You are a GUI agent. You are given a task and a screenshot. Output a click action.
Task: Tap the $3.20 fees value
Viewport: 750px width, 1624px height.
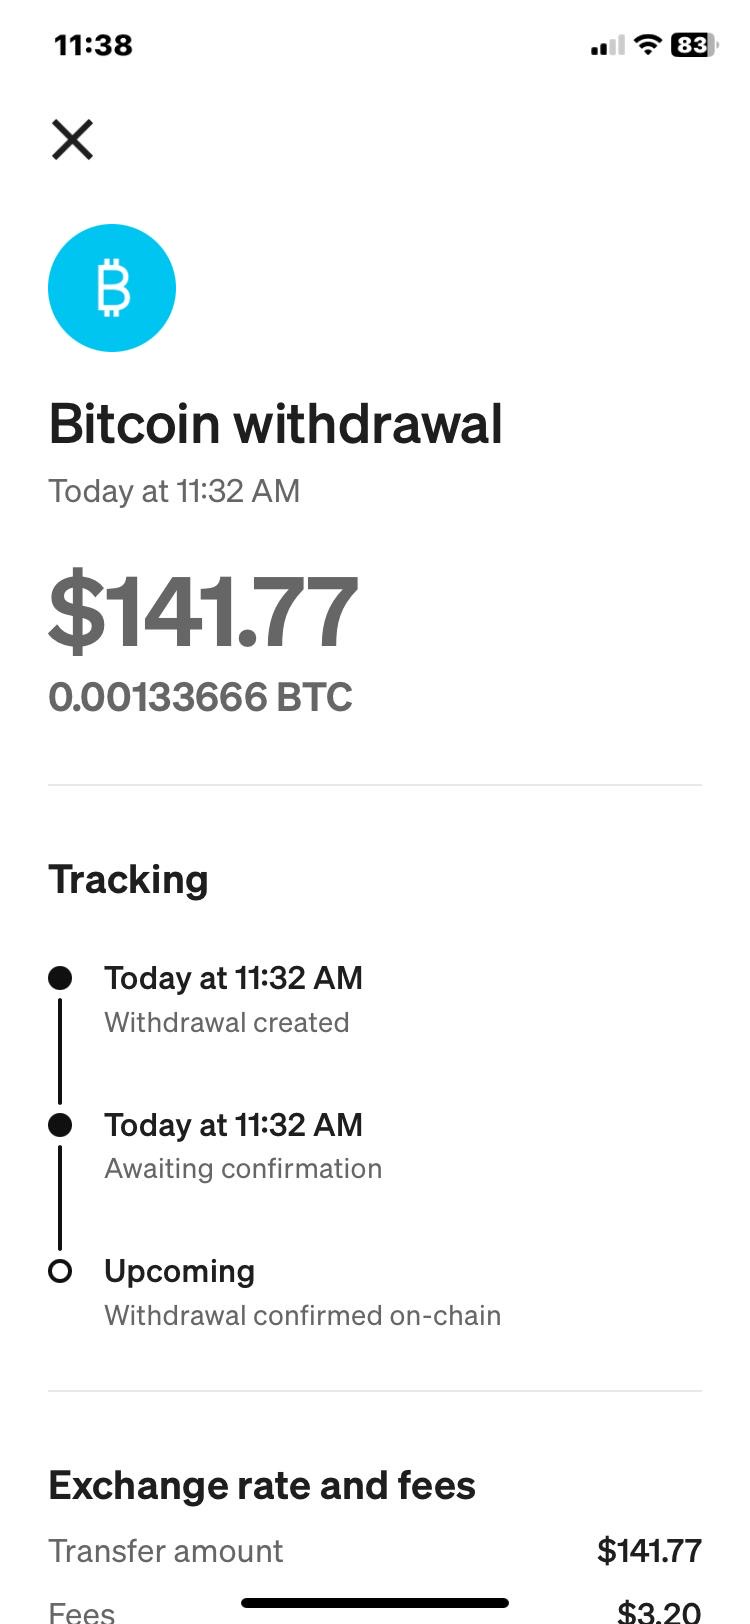click(x=659, y=1611)
